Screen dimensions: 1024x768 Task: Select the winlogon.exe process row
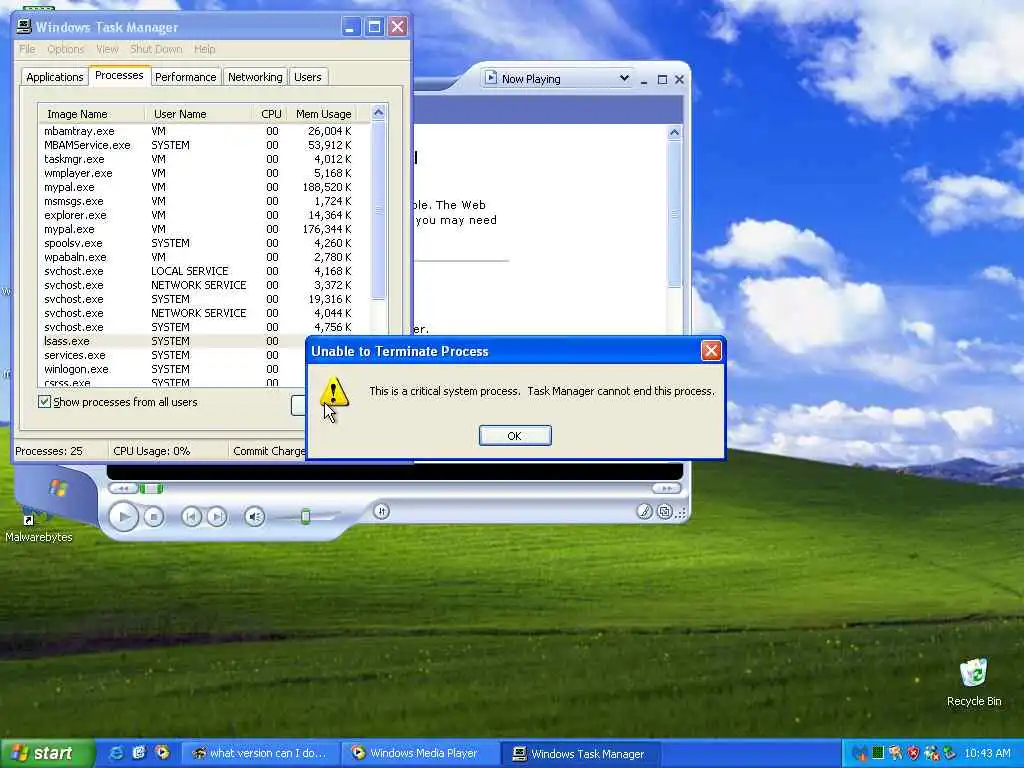point(173,369)
